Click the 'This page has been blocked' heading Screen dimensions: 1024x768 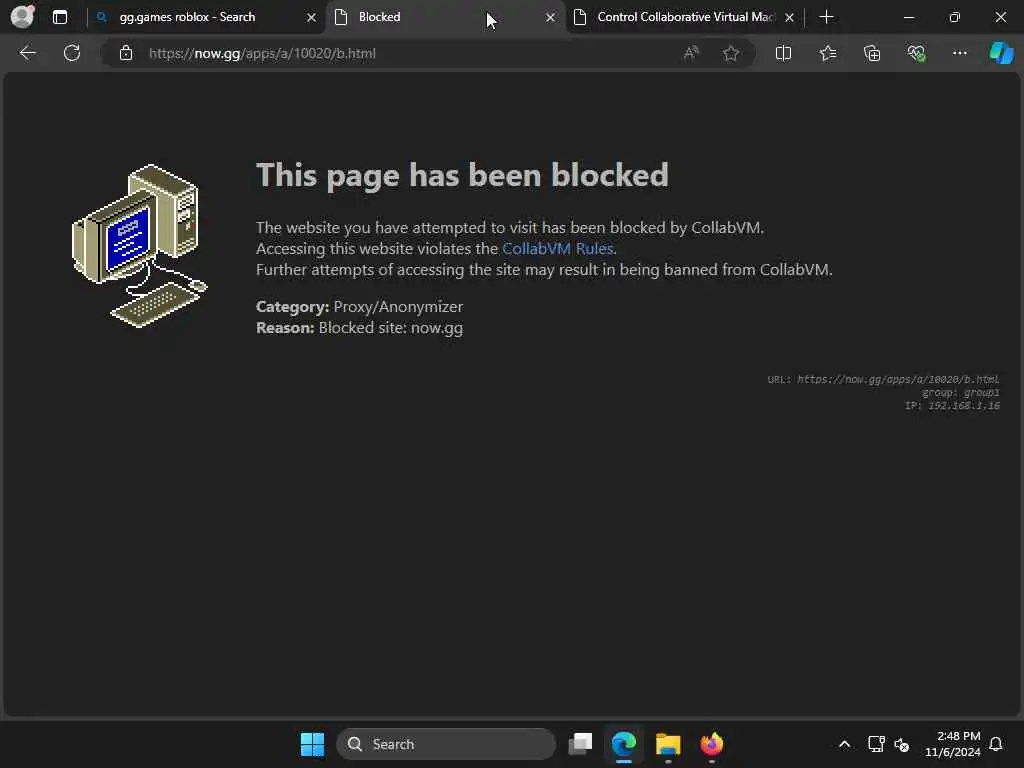[x=462, y=176]
